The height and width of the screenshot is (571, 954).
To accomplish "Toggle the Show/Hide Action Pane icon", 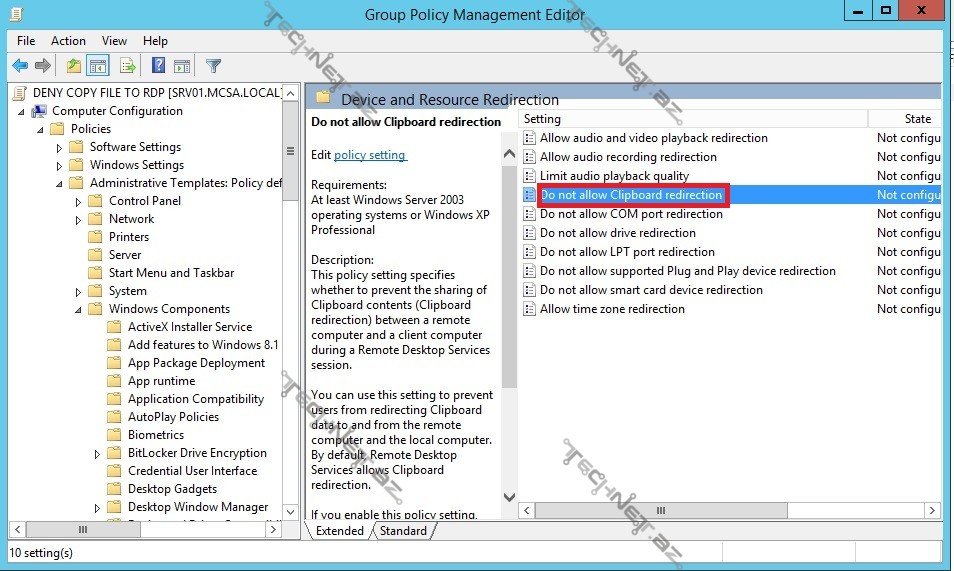I will pyautogui.click(x=181, y=66).
